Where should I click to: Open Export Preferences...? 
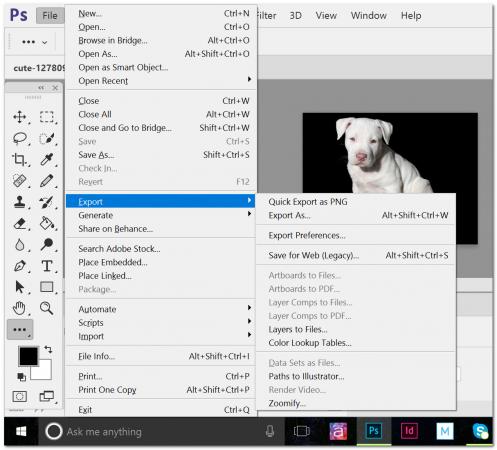coord(356,235)
